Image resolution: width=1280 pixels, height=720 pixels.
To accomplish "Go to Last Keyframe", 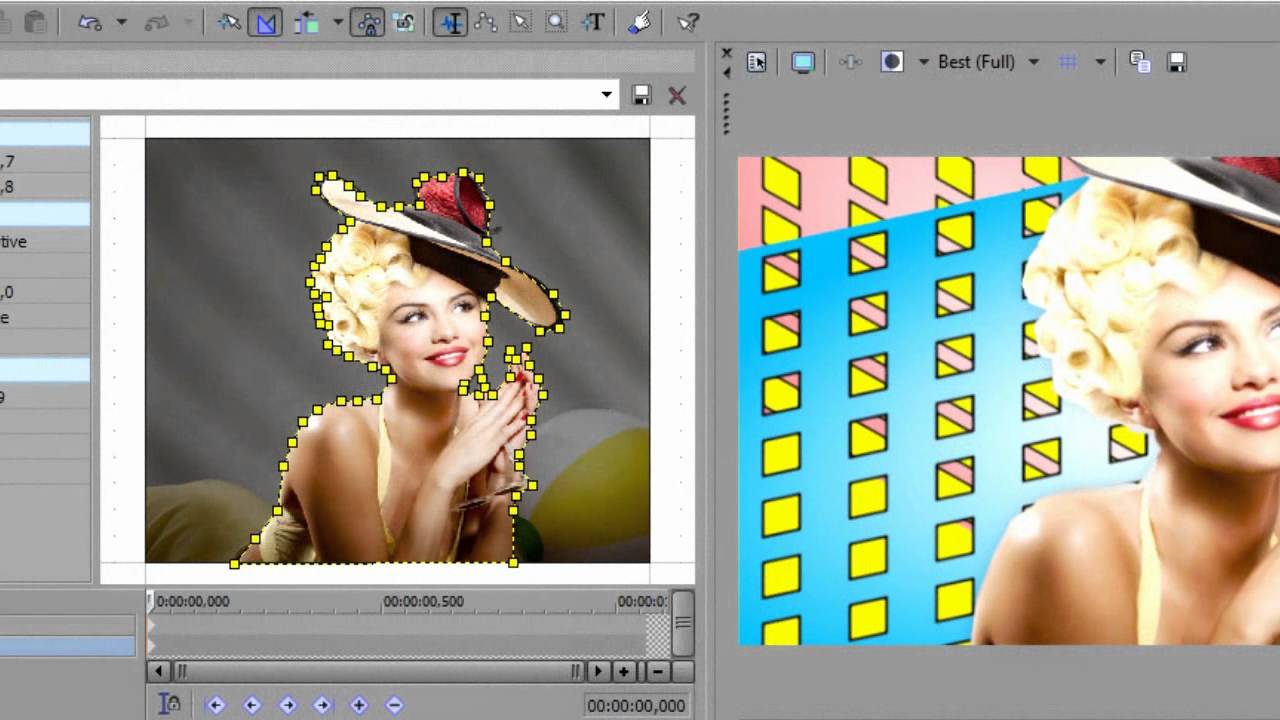I will tap(323, 705).
